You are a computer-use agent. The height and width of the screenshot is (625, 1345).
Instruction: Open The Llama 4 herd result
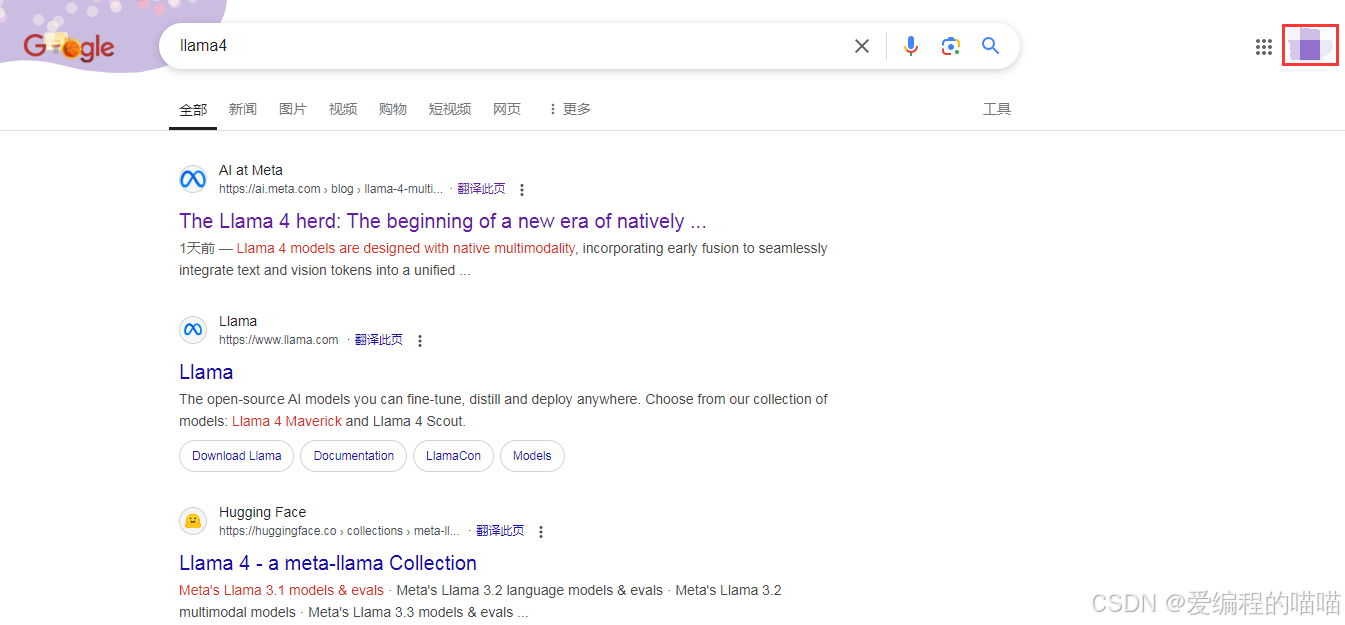[x=443, y=221]
